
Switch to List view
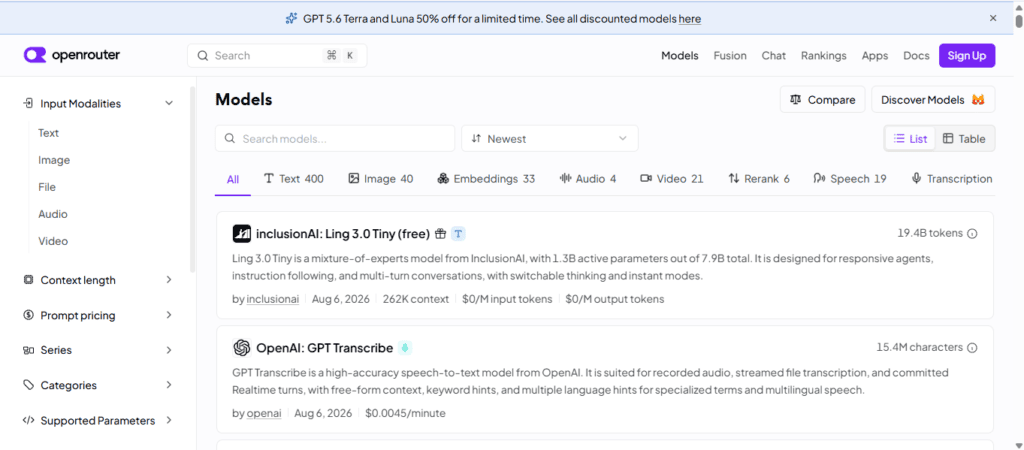click(x=910, y=138)
